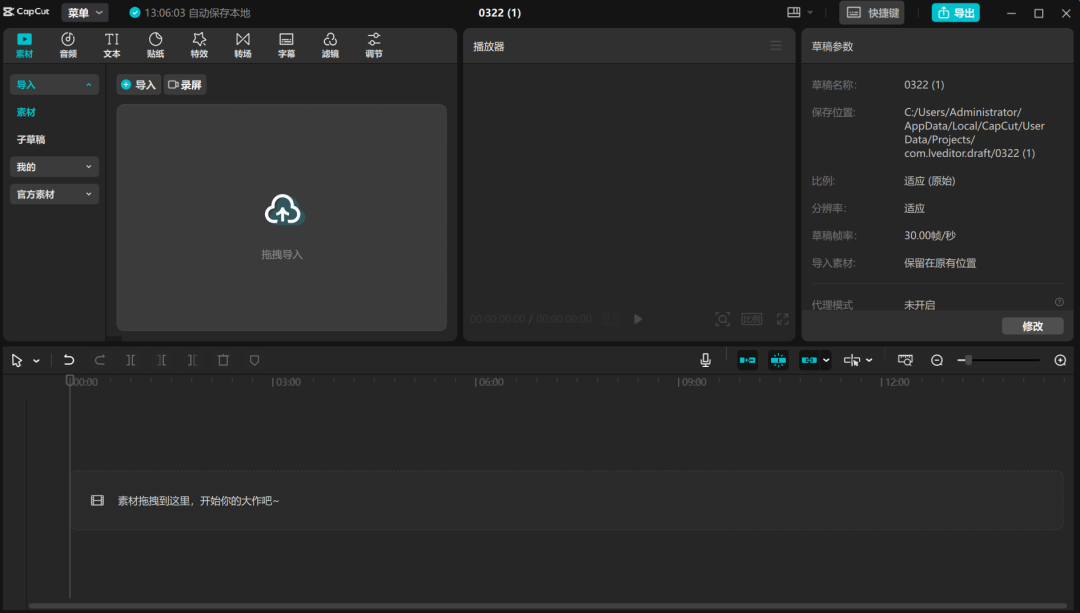Click the 保留在原有位置 text

(939, 263)
